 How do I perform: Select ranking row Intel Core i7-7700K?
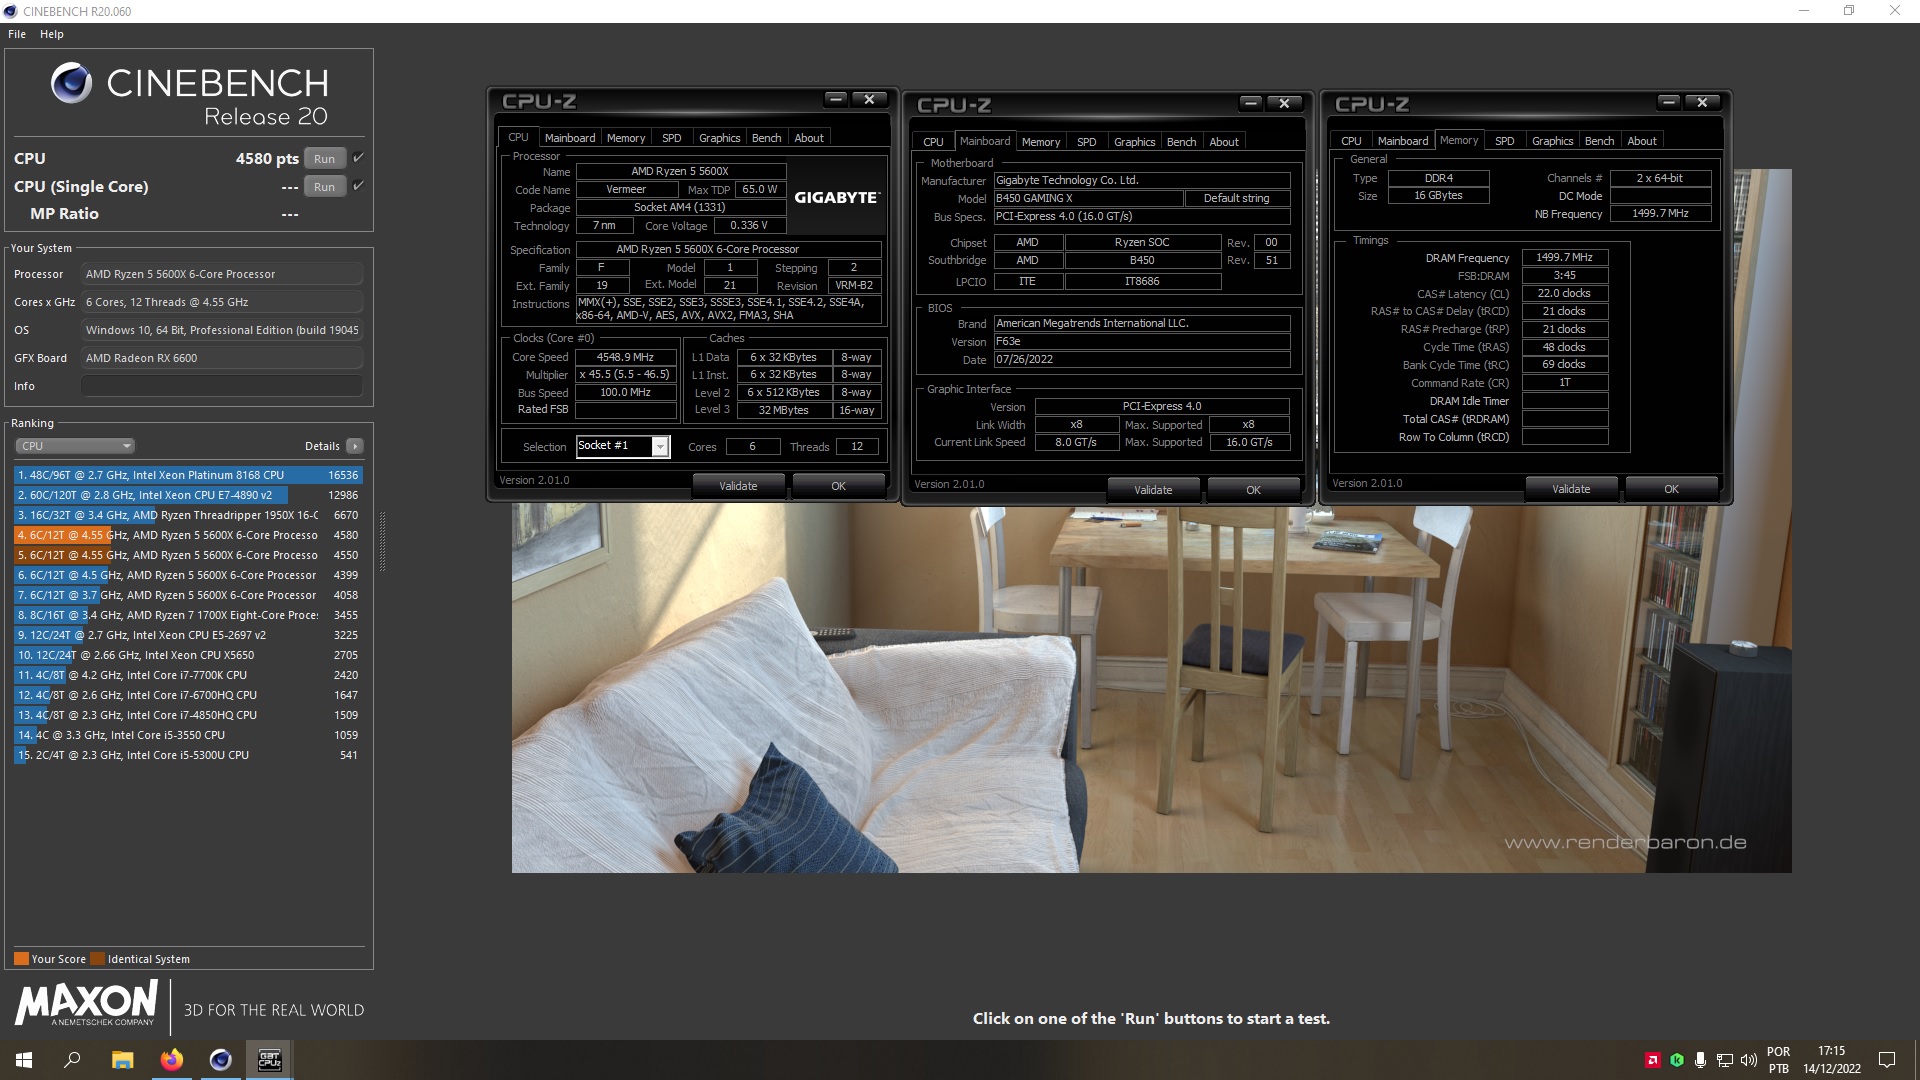coord(188,675)
